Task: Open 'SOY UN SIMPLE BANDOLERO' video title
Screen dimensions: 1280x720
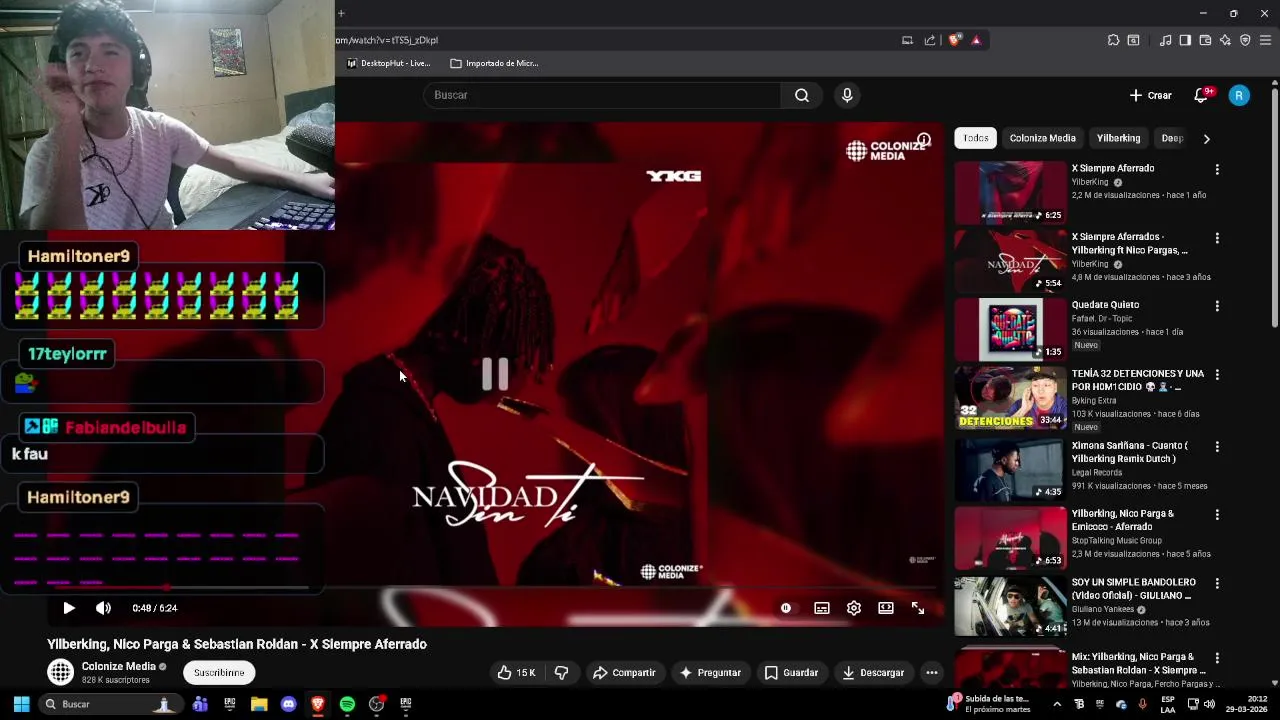Action: tap(1133, 588)
